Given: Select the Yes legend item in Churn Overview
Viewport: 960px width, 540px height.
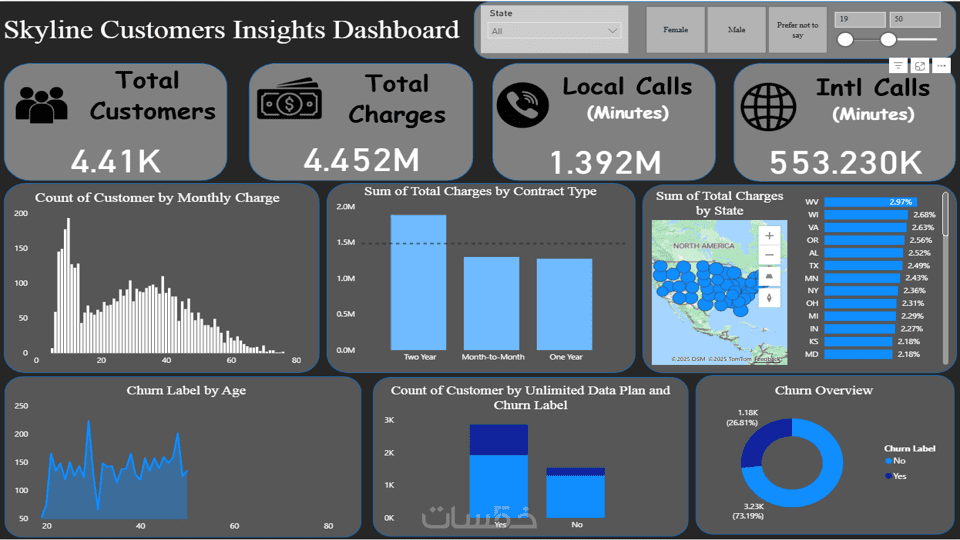Looking at the screenshot, I should tap(895, 476).
